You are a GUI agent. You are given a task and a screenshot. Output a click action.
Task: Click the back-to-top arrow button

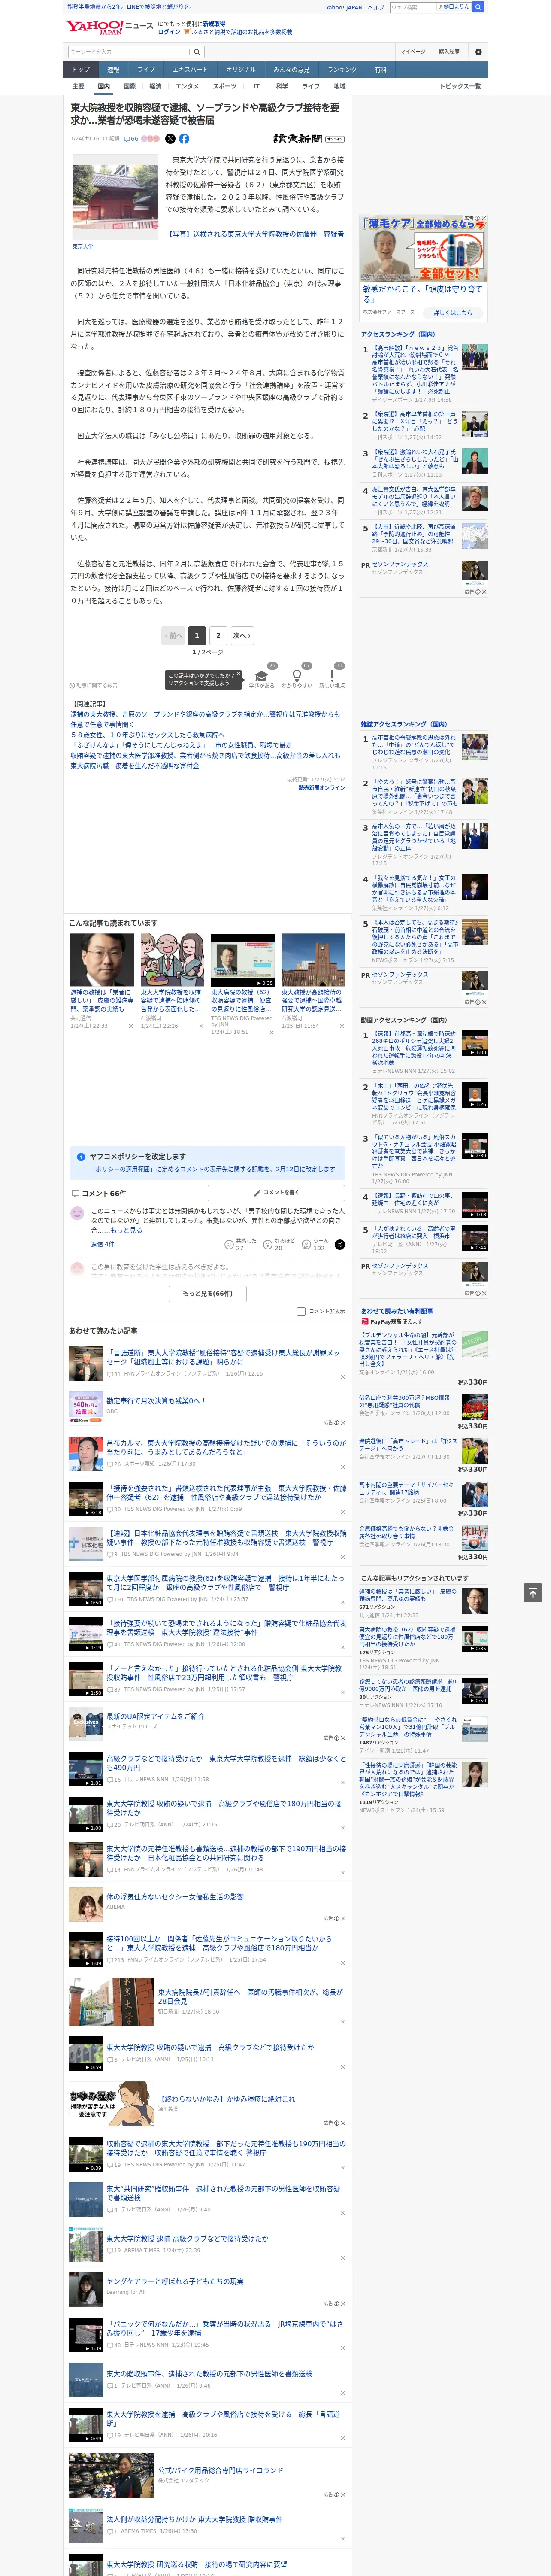pyautogui.click(x=533, y=1592)
